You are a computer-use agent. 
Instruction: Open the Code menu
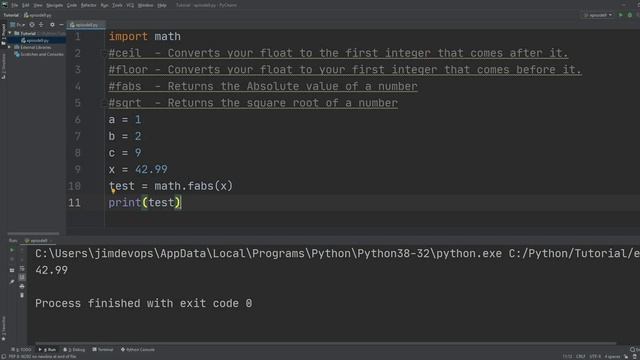pyautogui.click(x=71, y=5)
